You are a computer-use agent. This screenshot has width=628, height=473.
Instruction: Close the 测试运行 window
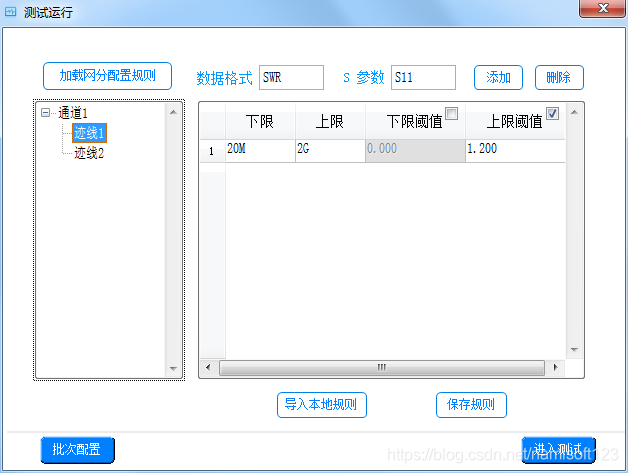pyautogui.click(x=603, y=8)
